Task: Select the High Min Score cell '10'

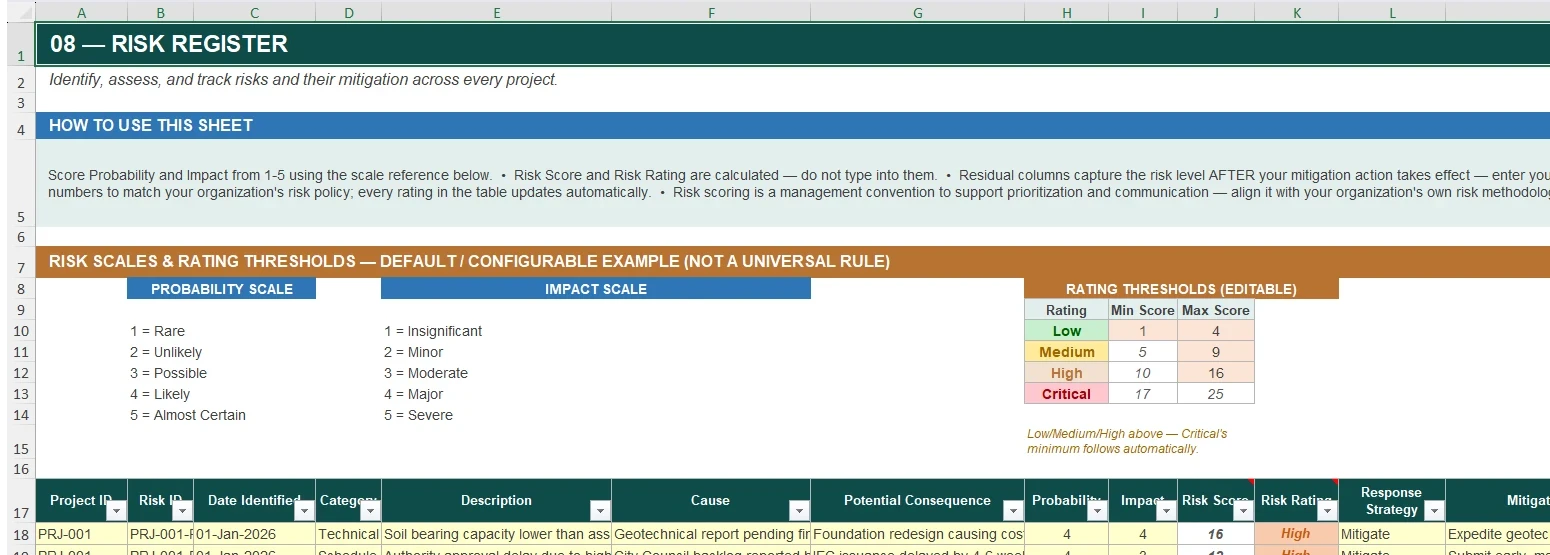Action: (1143, 373)
